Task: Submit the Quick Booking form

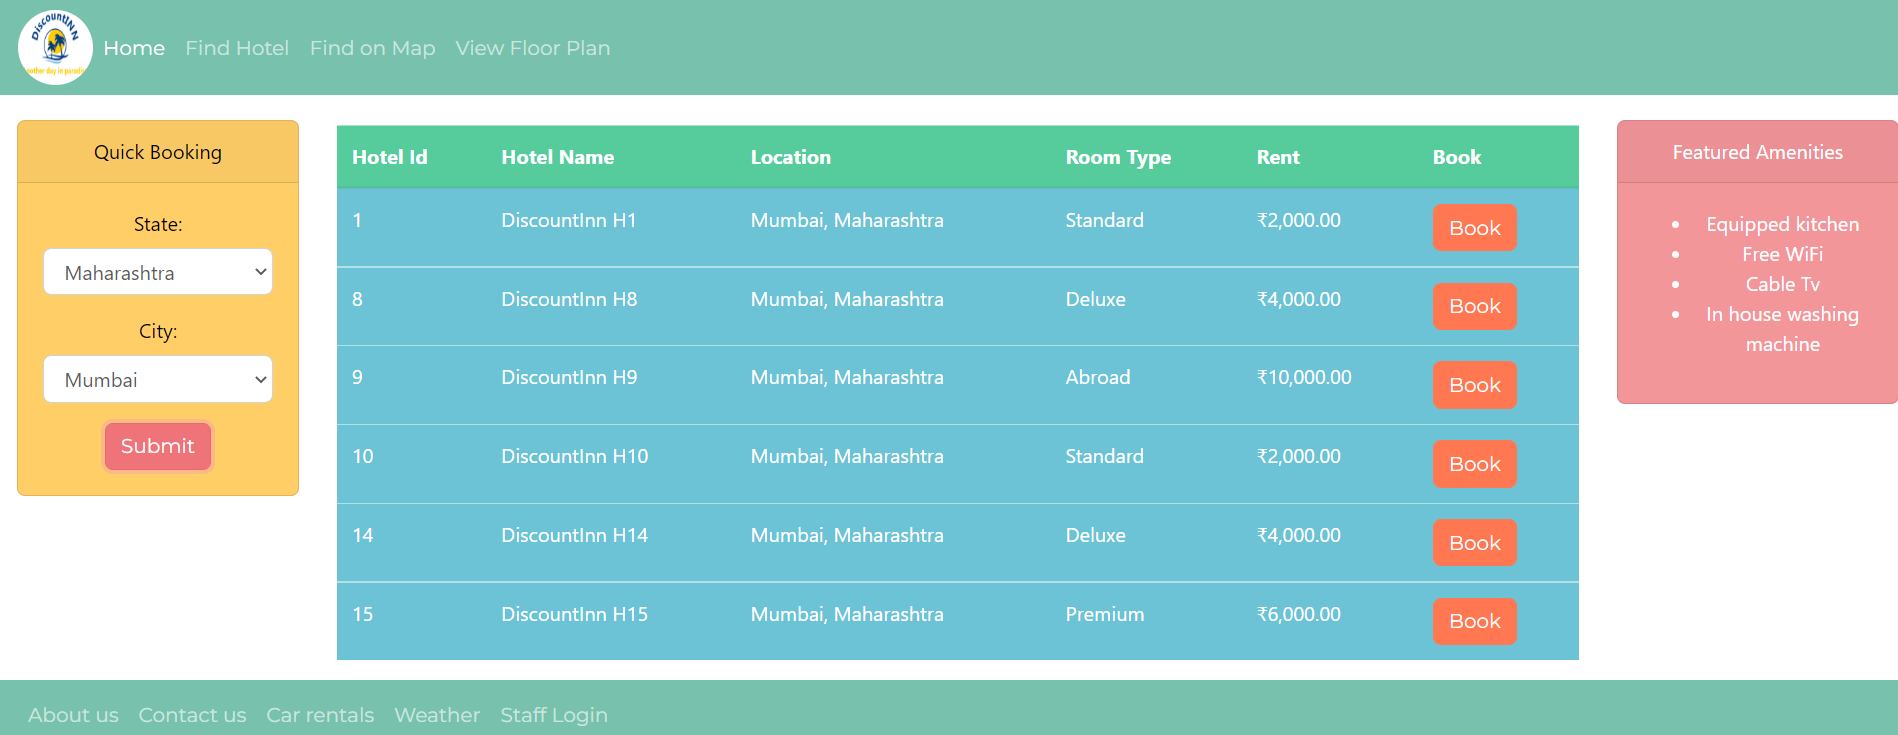Action: click(x=158, y=446)
